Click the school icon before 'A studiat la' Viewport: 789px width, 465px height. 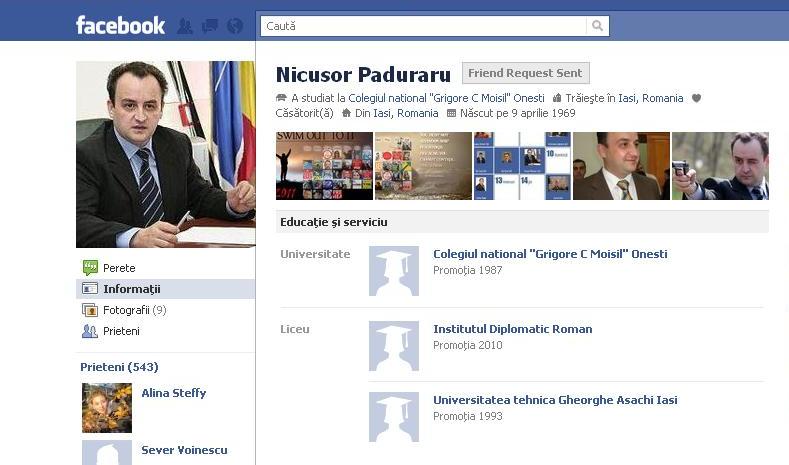[281, 98]
